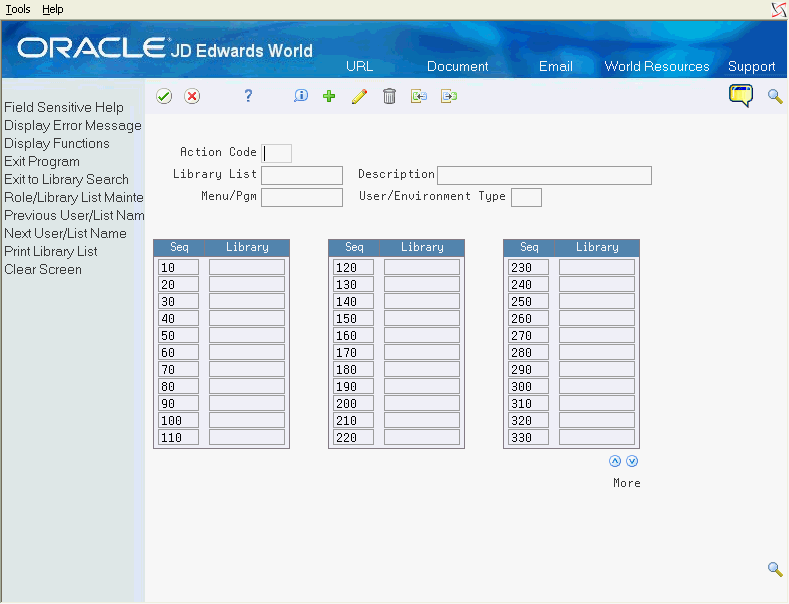Click the More text below arrows
Viewport: 789px width, 604px height.
point(626,483)
